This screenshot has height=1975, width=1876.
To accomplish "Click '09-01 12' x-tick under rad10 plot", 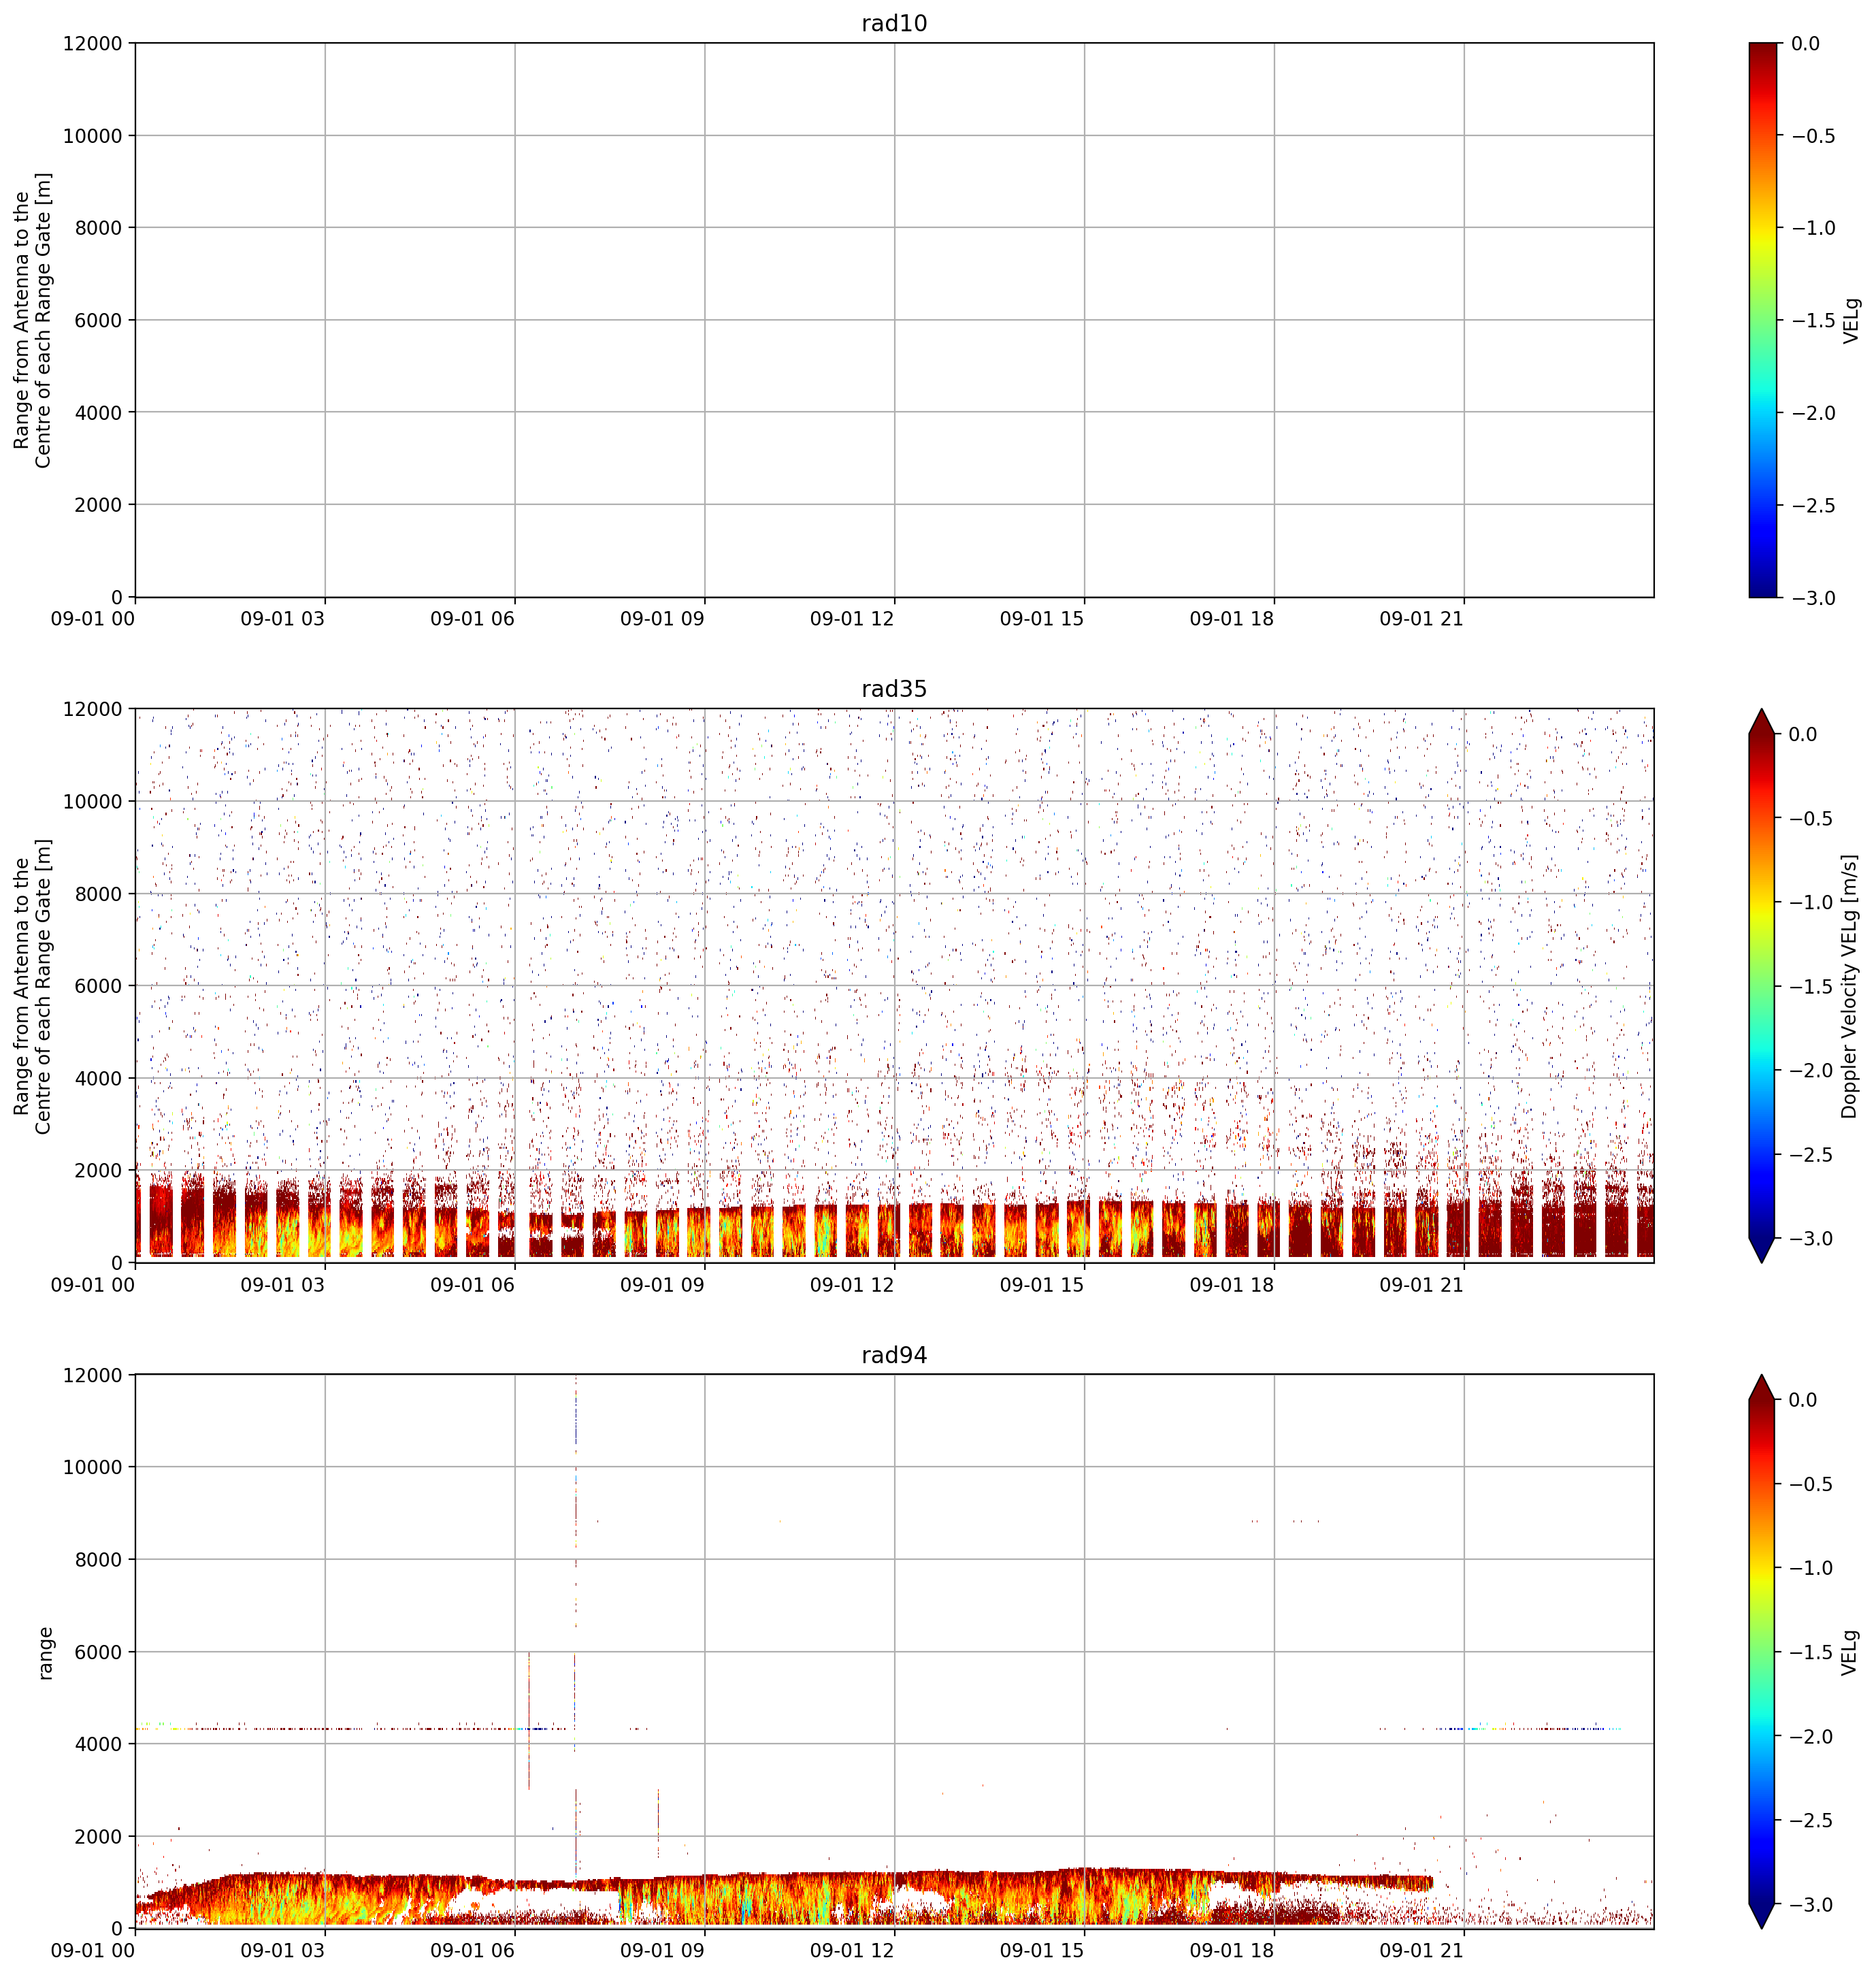I will tap(852, 619).
